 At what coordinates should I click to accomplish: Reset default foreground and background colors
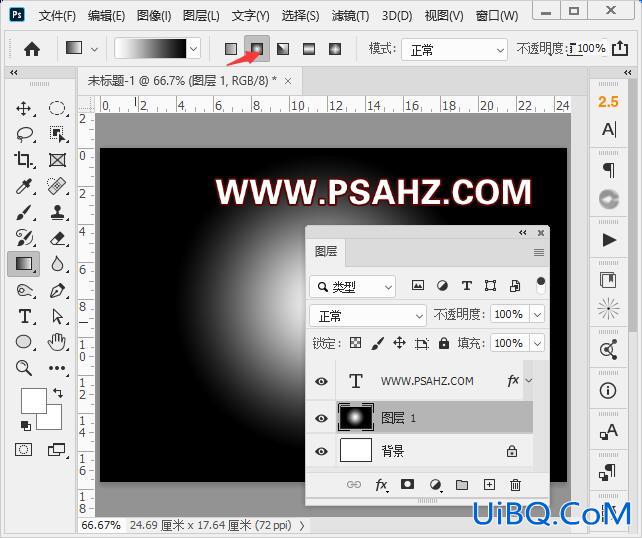pos(25,426)
